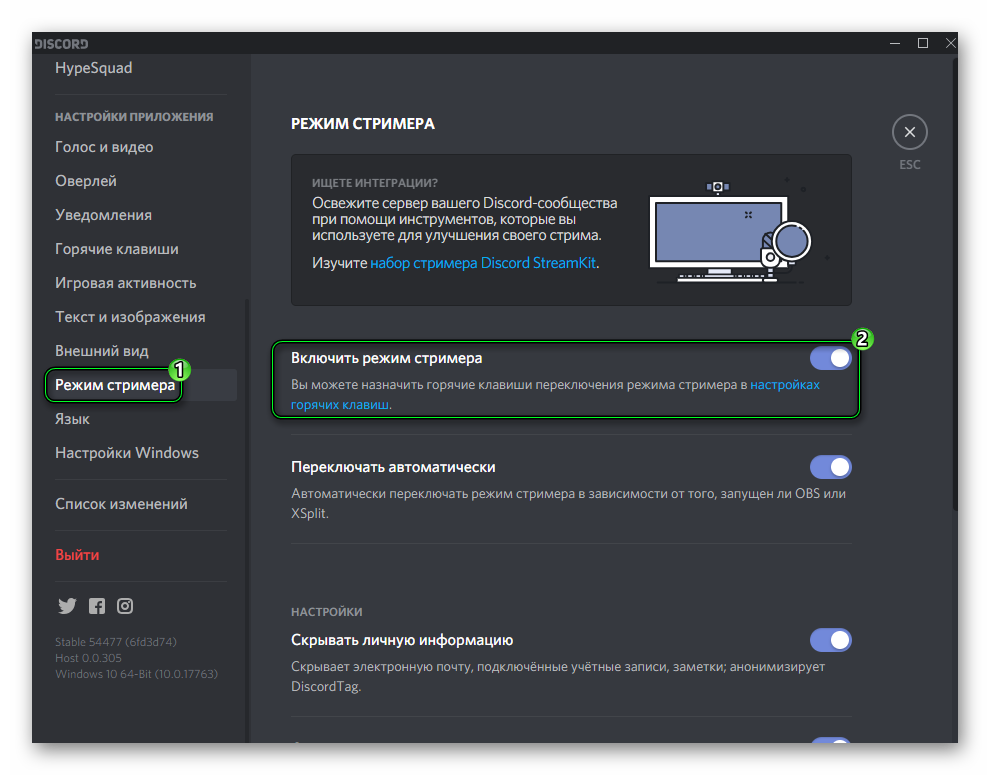Click 'Host 0.0.305' version text
990x775 pixels.
tap(88, 658)
